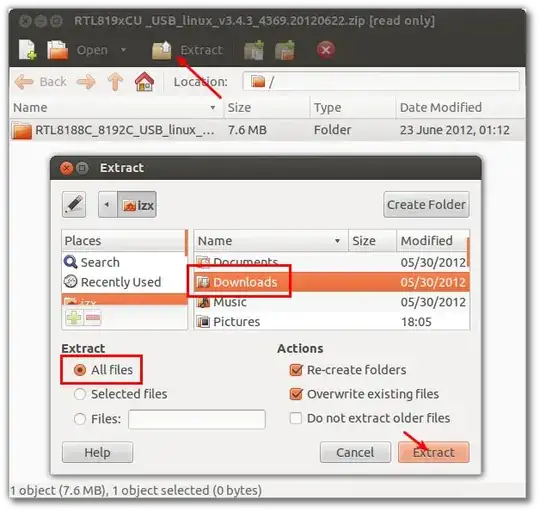This screenshot has width=540, height=512.
Task: Sort the Extract file list by the Modified column
Action: [x=433, y=240]
